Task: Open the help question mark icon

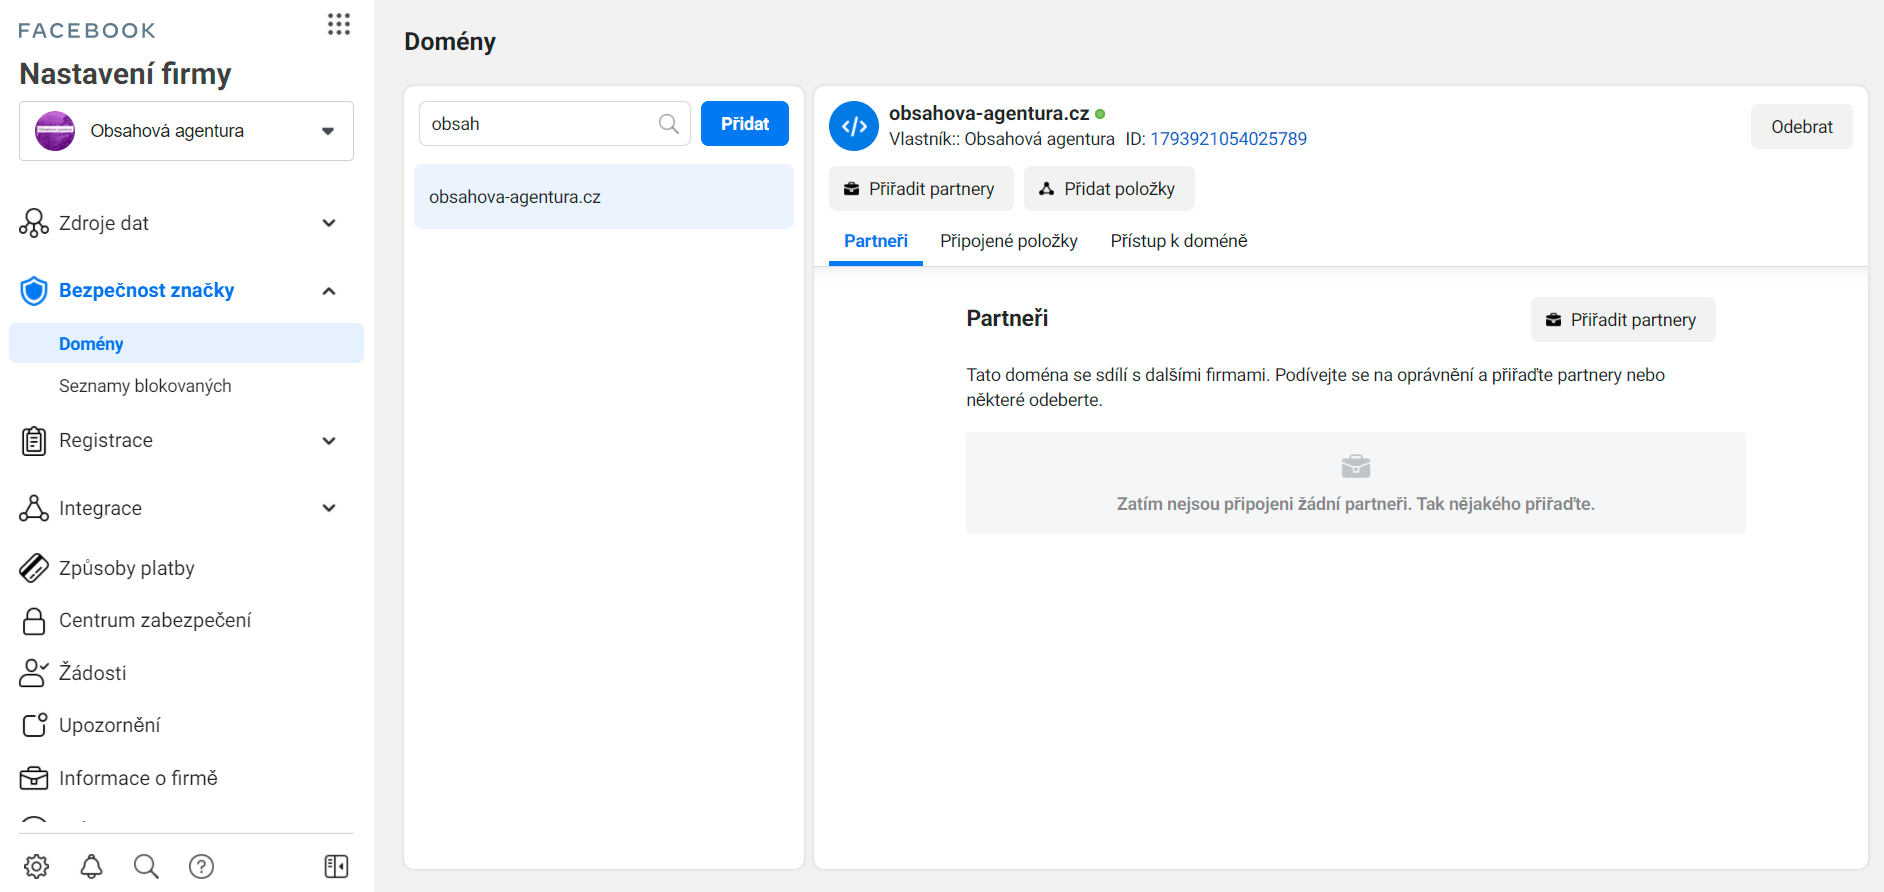Action: point(201,866)
